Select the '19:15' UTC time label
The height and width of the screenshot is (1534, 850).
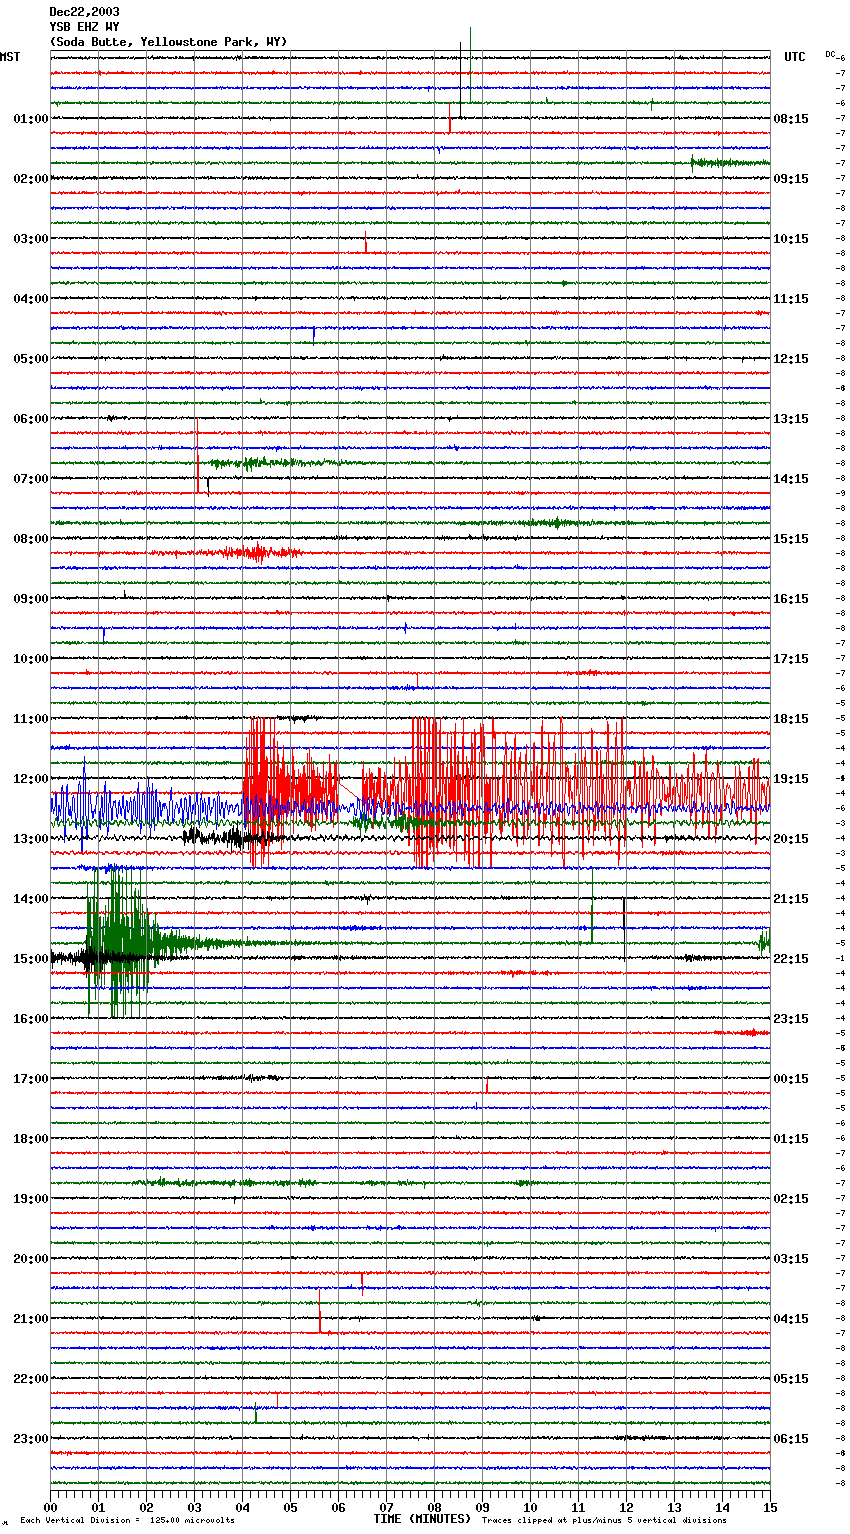pos(791,779)
